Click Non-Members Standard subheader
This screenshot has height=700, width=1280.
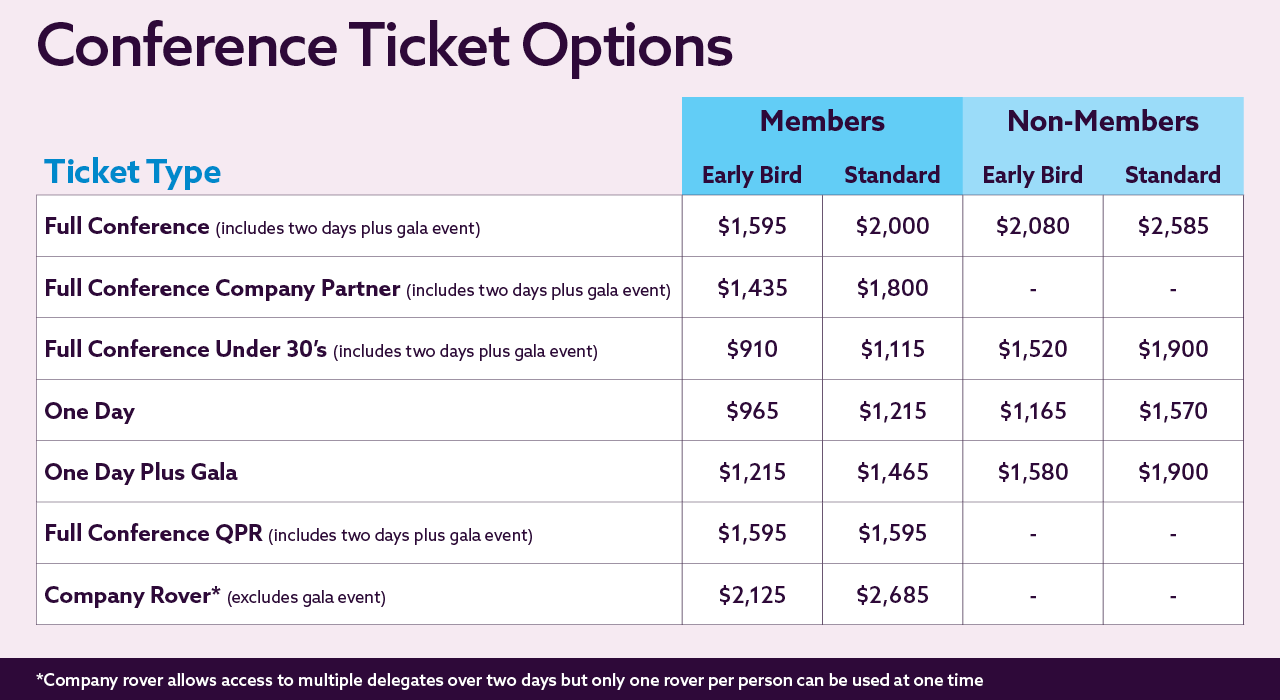point(1173,175)
